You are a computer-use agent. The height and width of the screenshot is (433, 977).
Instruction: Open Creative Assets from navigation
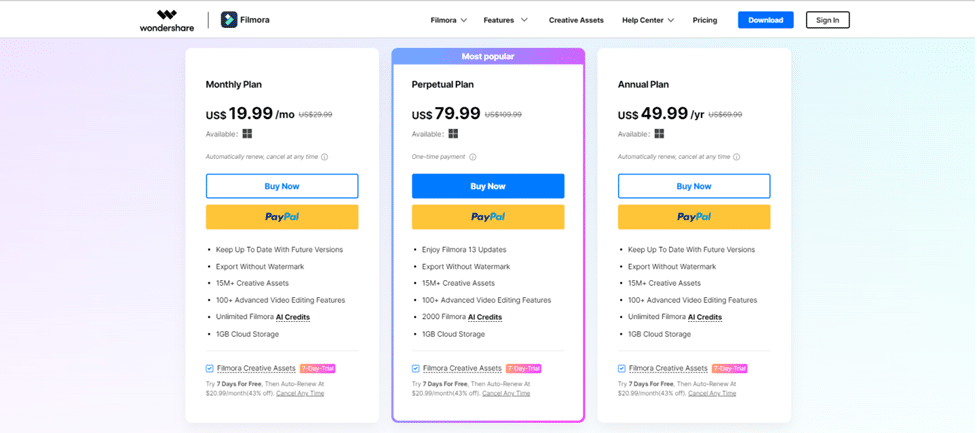point(576,20)
